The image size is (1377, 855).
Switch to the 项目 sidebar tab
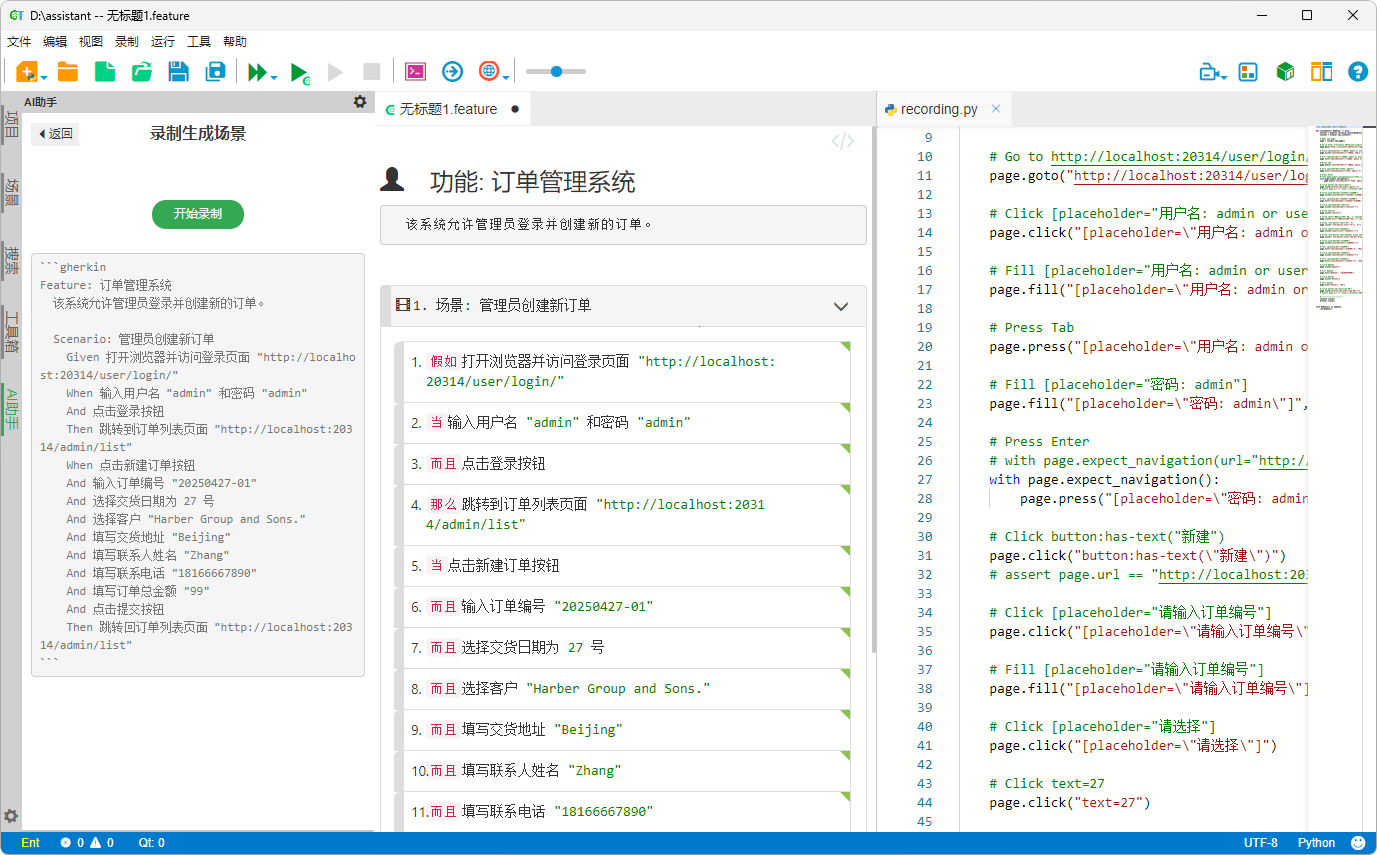coord(11,124)
